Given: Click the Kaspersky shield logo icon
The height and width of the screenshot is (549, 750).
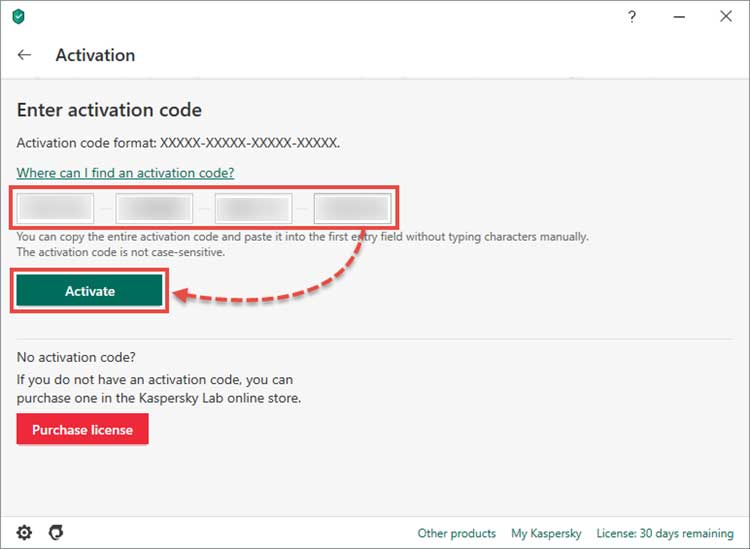Looking at the screenshot, I should [x=18, y=17].
